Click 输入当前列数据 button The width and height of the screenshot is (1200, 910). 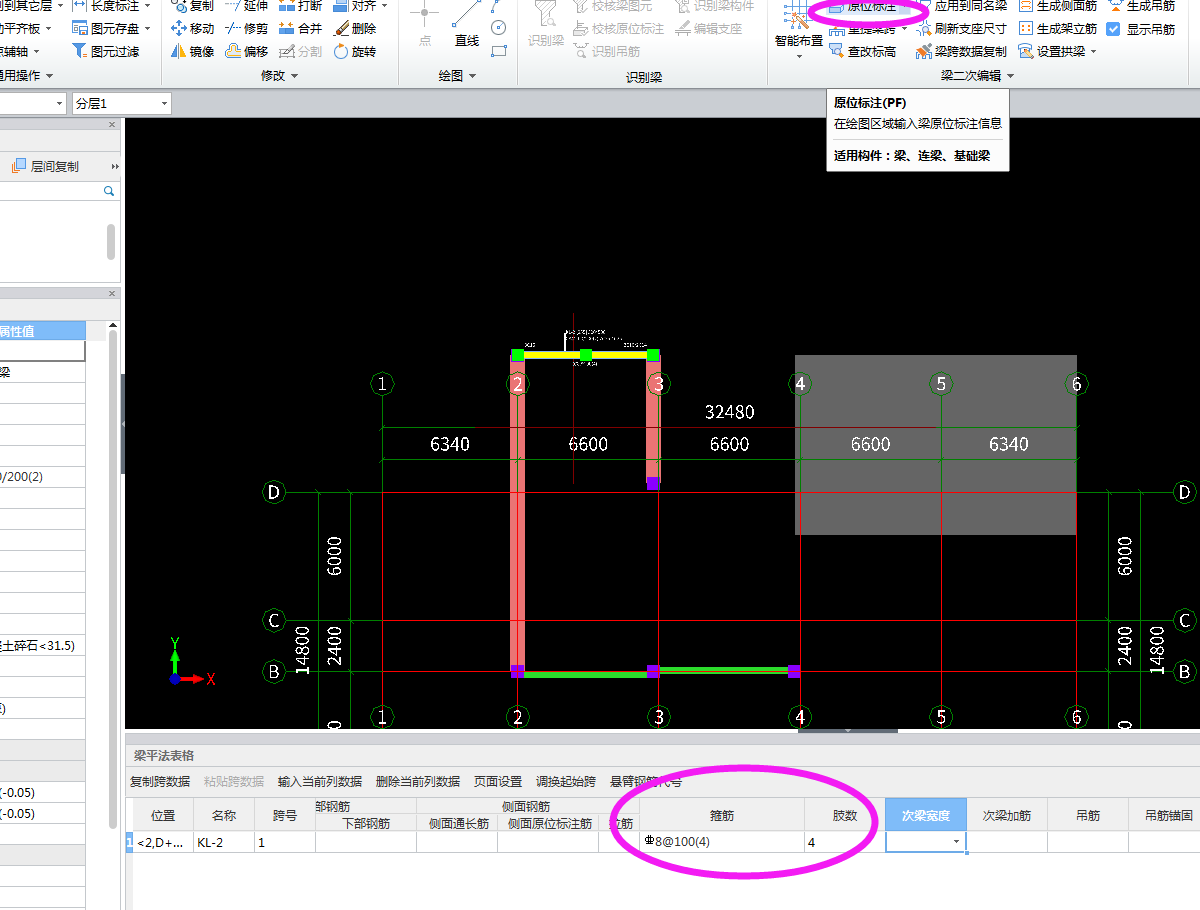pos(320,781)
